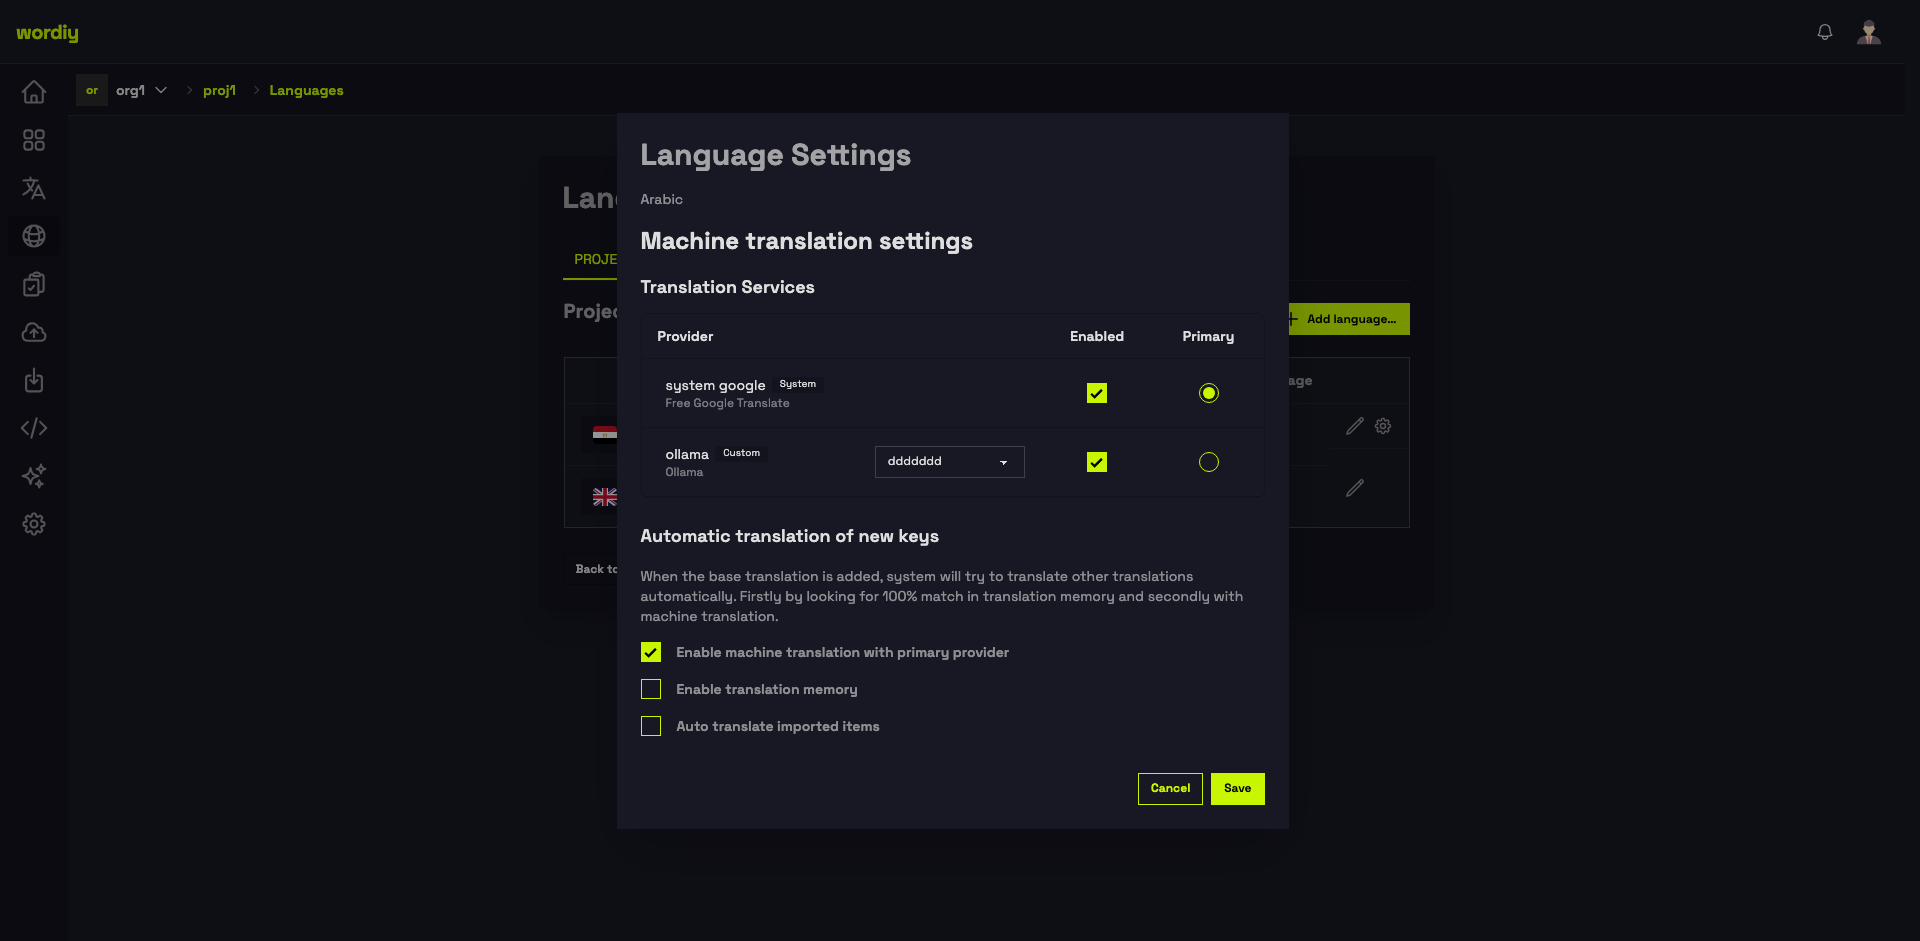Click the Provider column header
1920x941 pixels.
click(x=685, y=336)
